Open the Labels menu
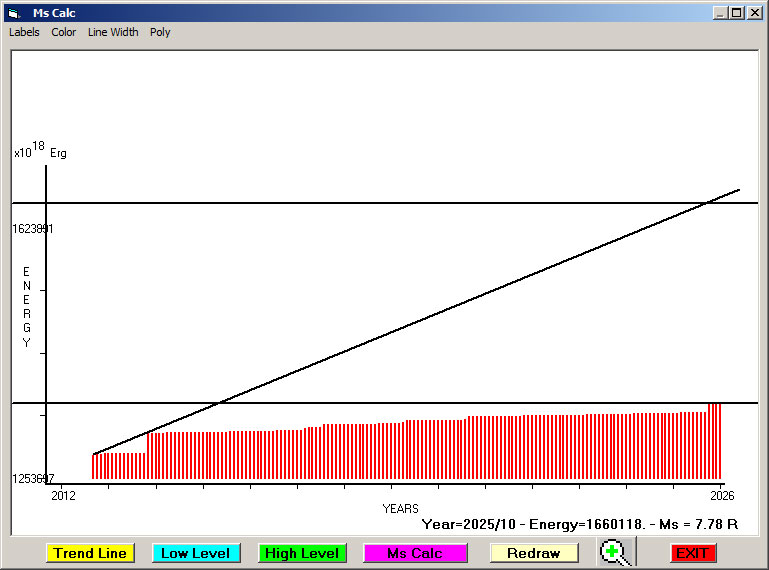Image resolution: width=769 pixels, height=570 pixels. click(24, 32)
